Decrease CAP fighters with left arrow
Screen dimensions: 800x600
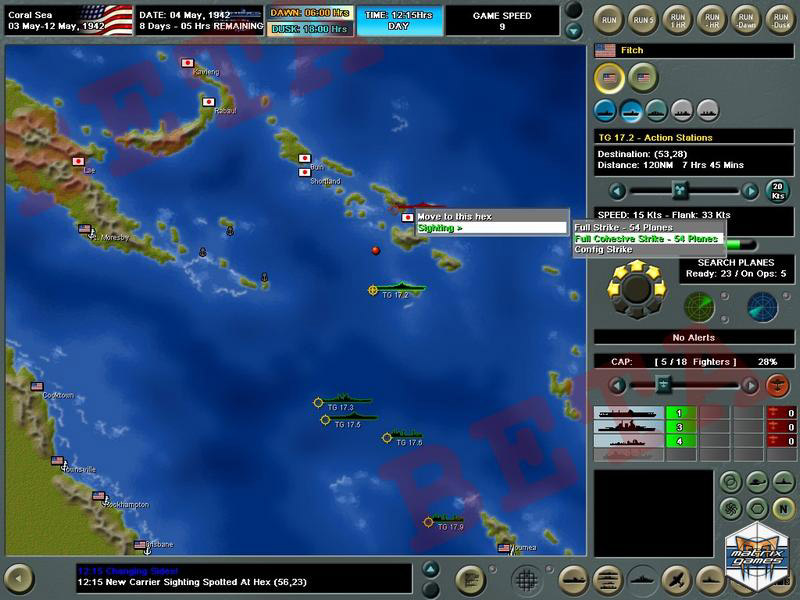[618, 385]
